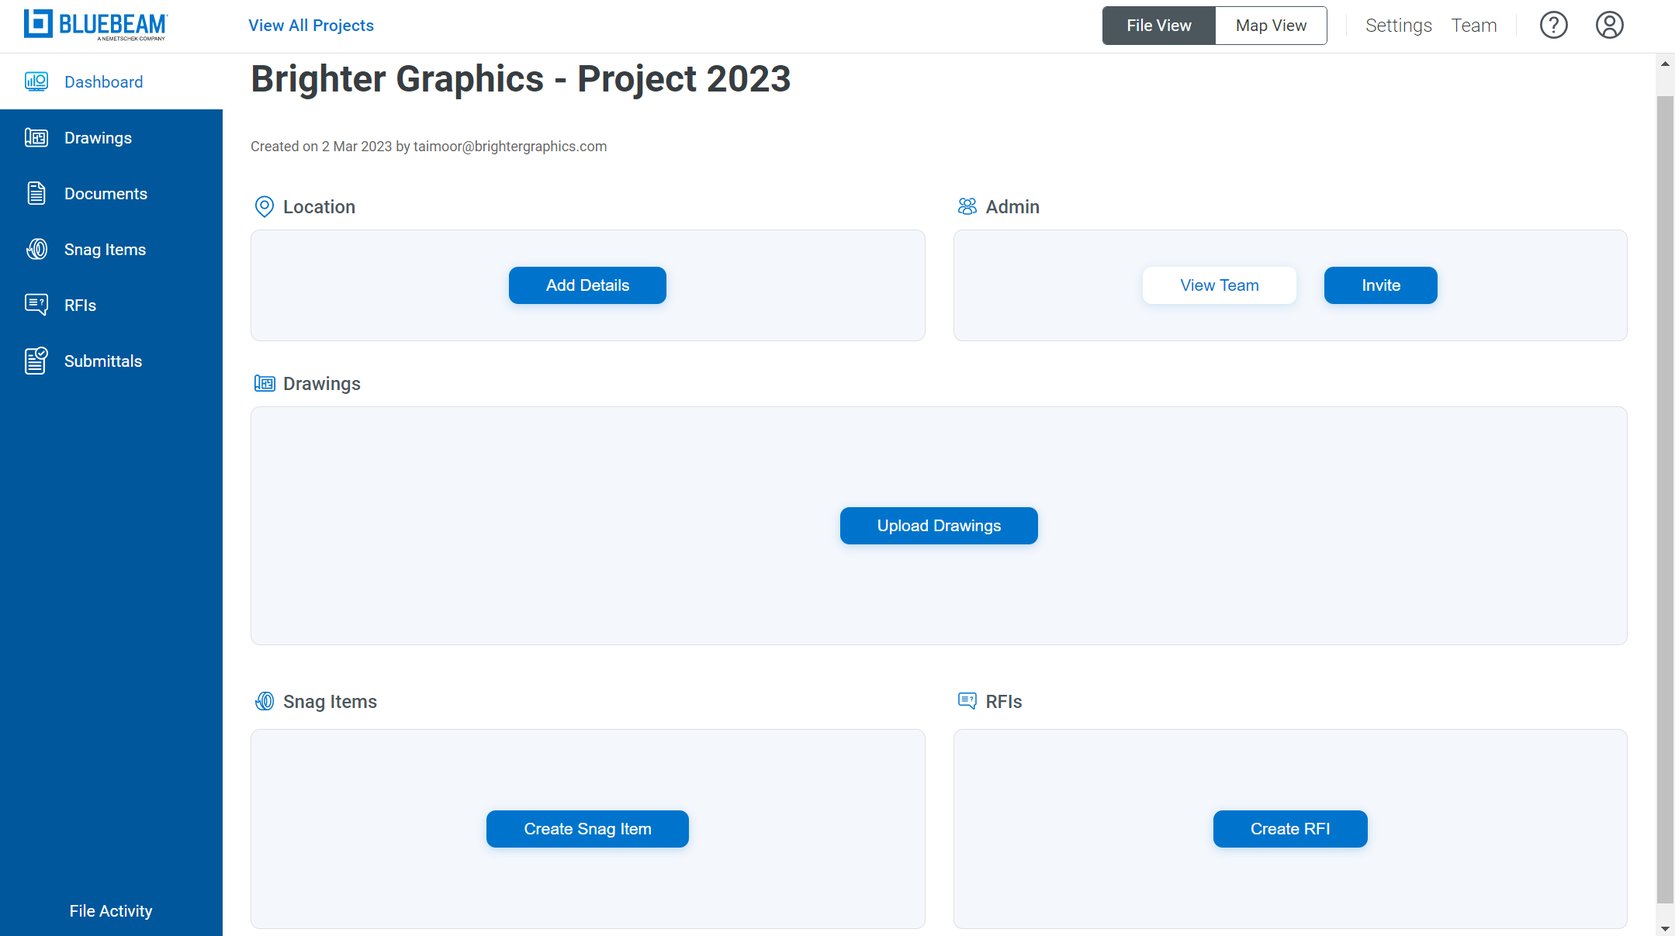Open Drawings from the sidebar icon
The width and height of the screenshot is (1675, 936).
tap(36, 137)
